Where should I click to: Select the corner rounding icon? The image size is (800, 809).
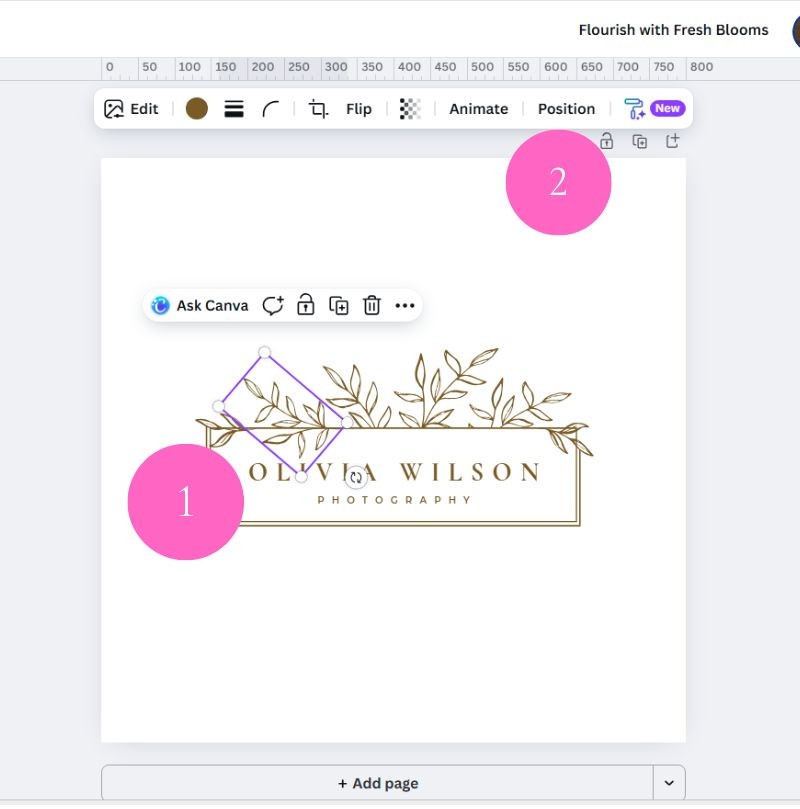[271, 109]
